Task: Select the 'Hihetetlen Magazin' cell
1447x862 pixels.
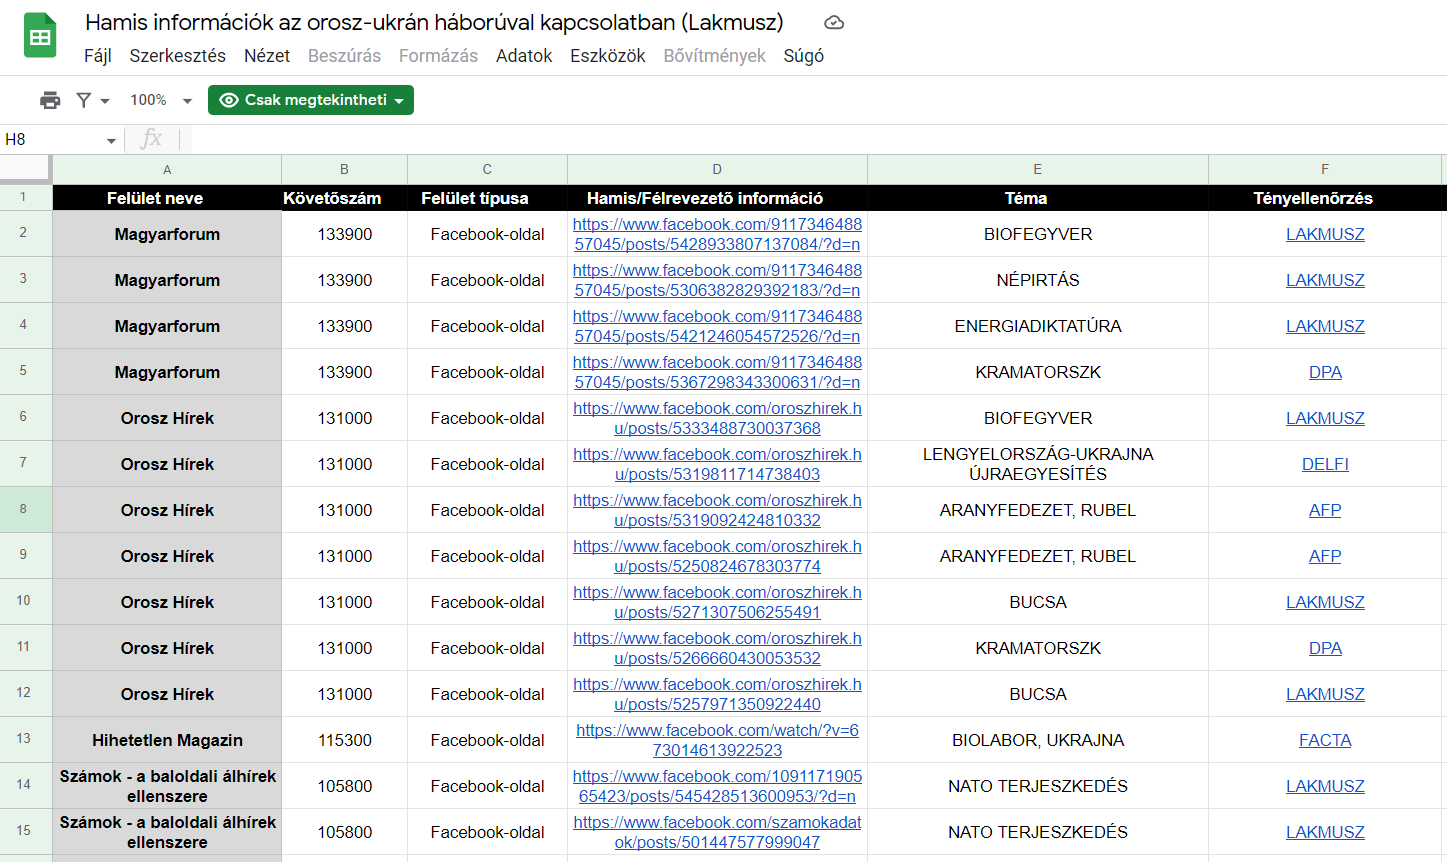Action: coord(167,740)
